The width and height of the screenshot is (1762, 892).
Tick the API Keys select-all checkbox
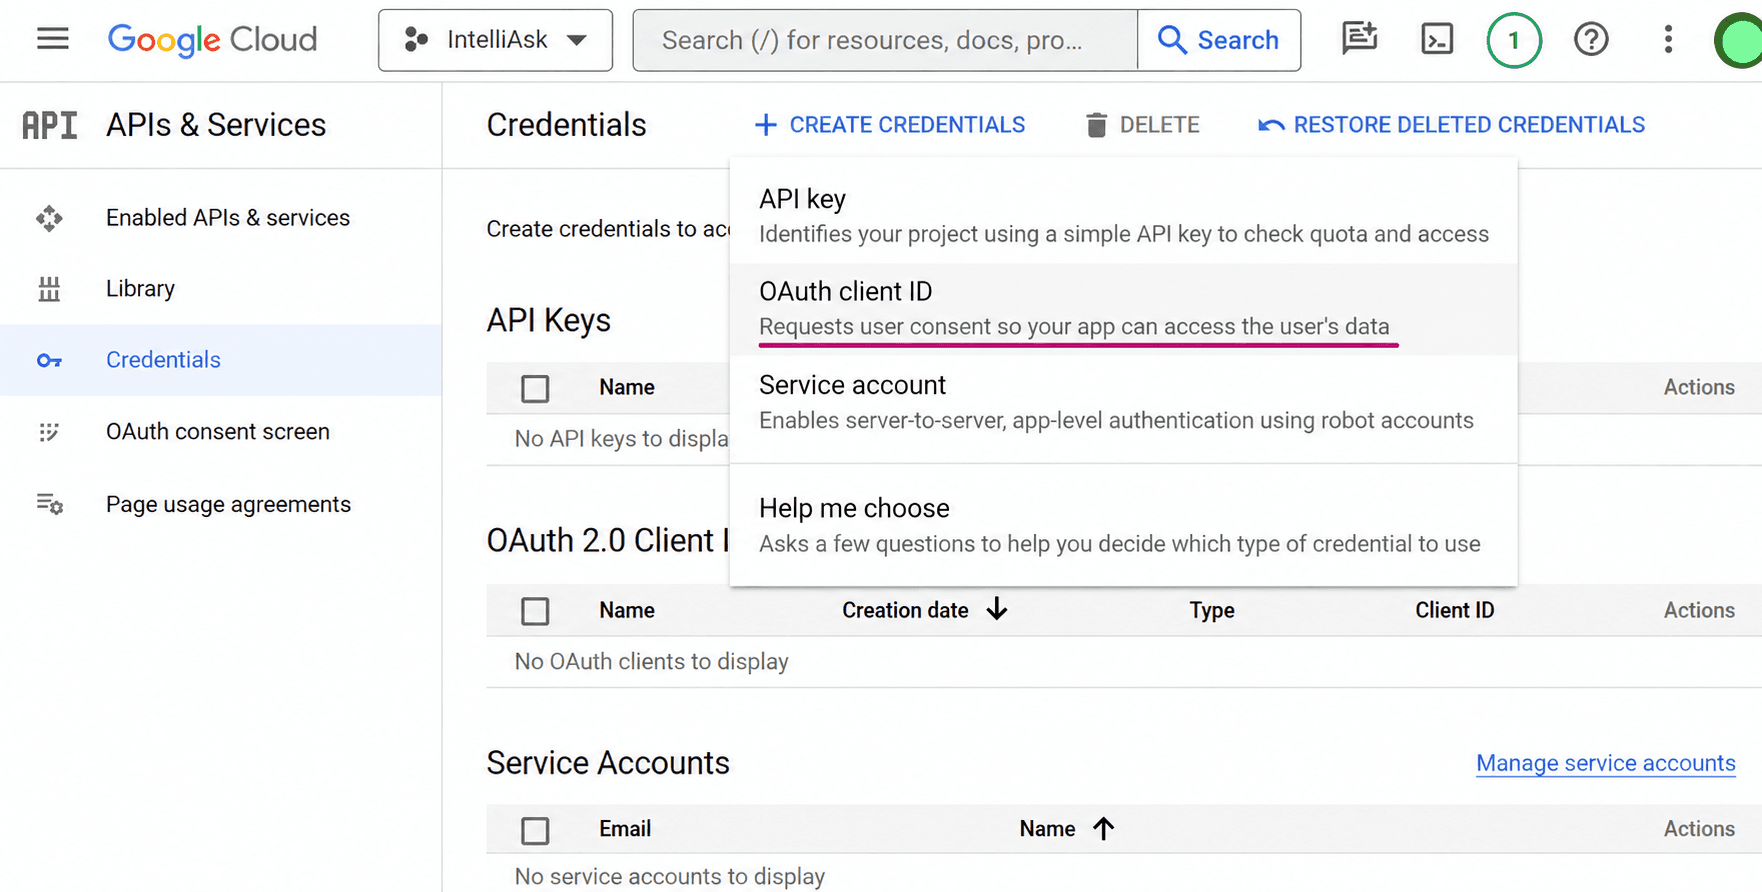(535, 388)
